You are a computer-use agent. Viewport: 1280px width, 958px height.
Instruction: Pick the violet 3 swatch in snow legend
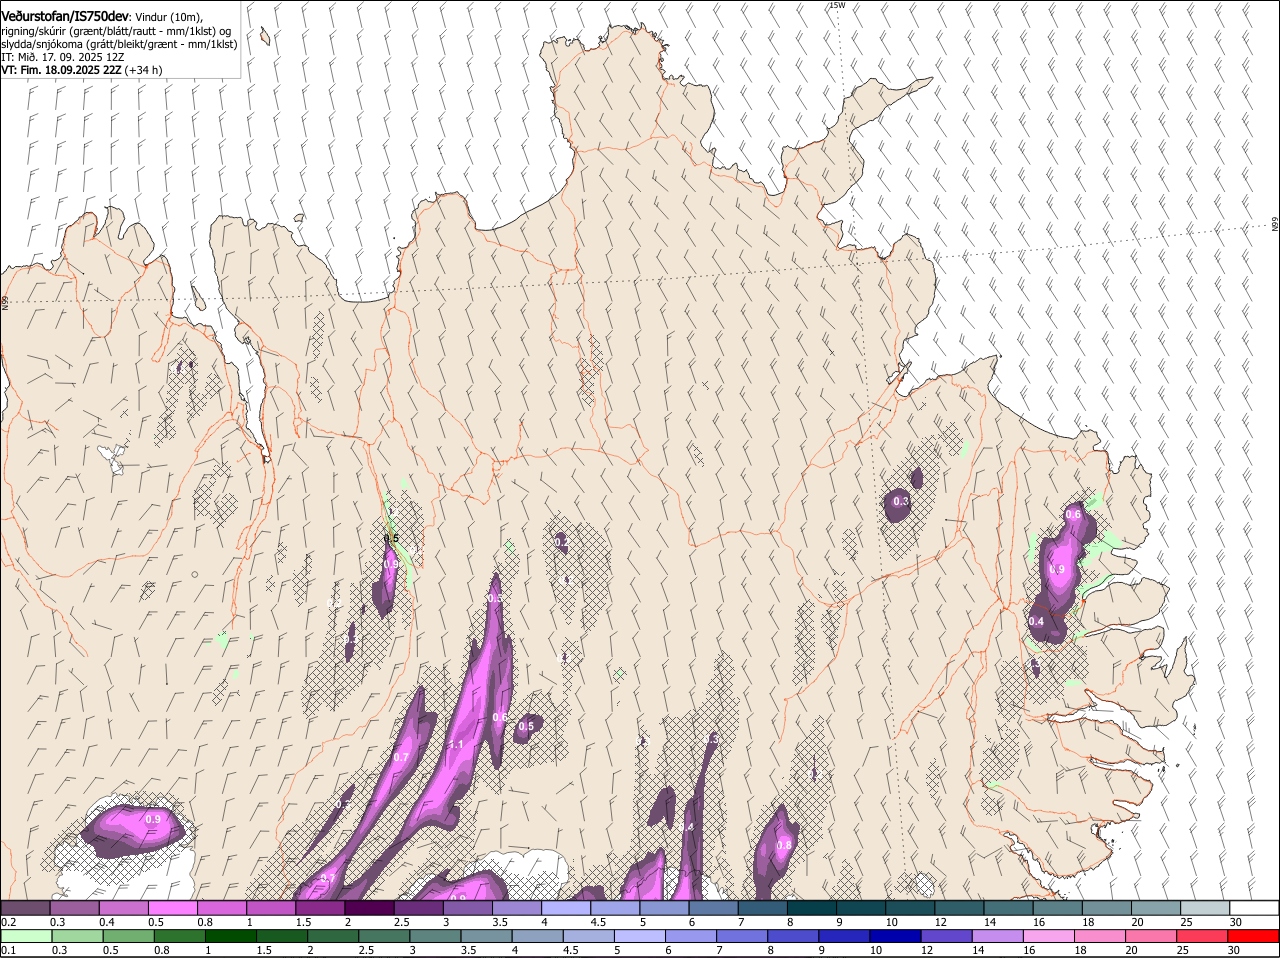[x=467, y=907]
